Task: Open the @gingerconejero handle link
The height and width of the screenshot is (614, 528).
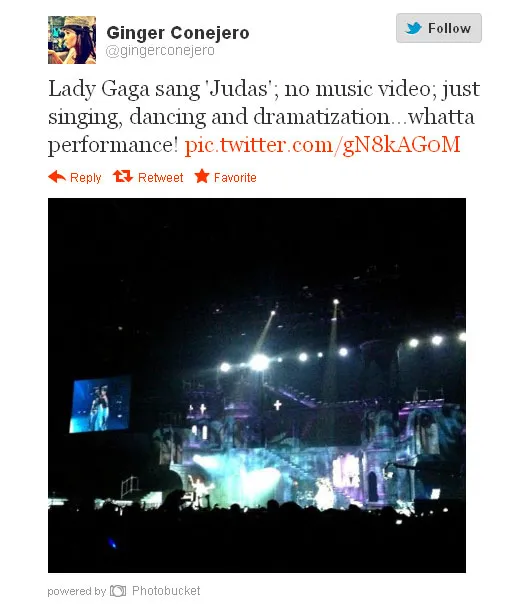Action: tap(160, 51)
